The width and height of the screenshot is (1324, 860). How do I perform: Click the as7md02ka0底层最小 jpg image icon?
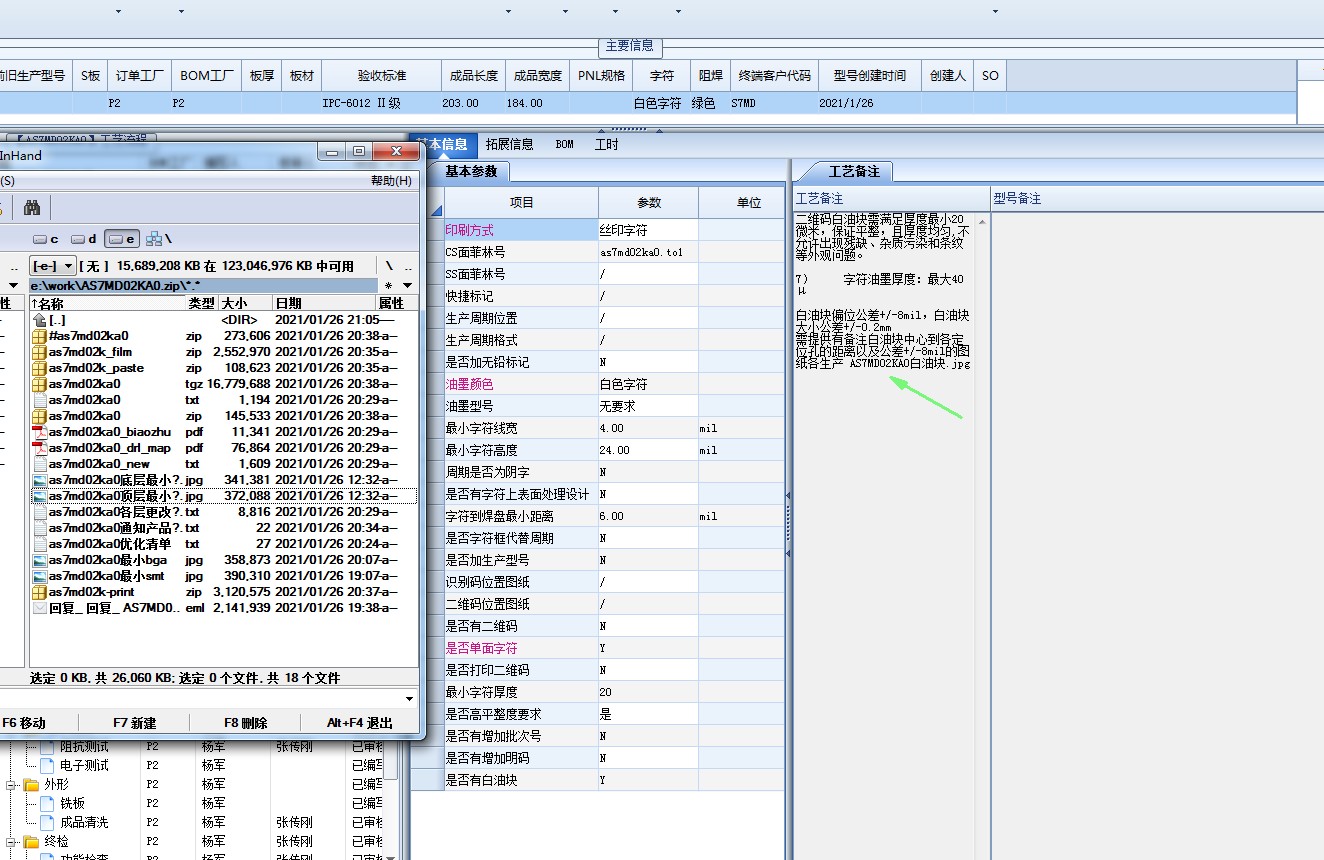click(39, 480)
